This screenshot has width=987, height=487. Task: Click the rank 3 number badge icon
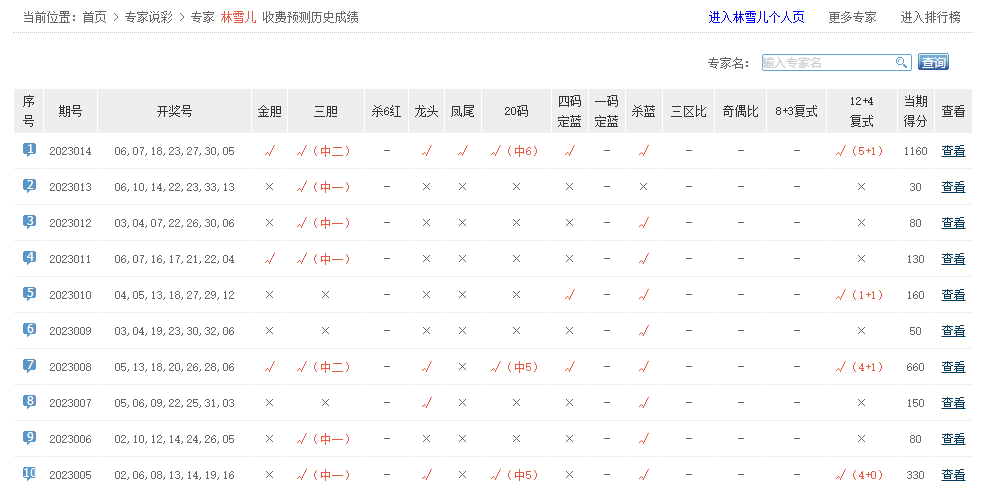tap(29, 222)
